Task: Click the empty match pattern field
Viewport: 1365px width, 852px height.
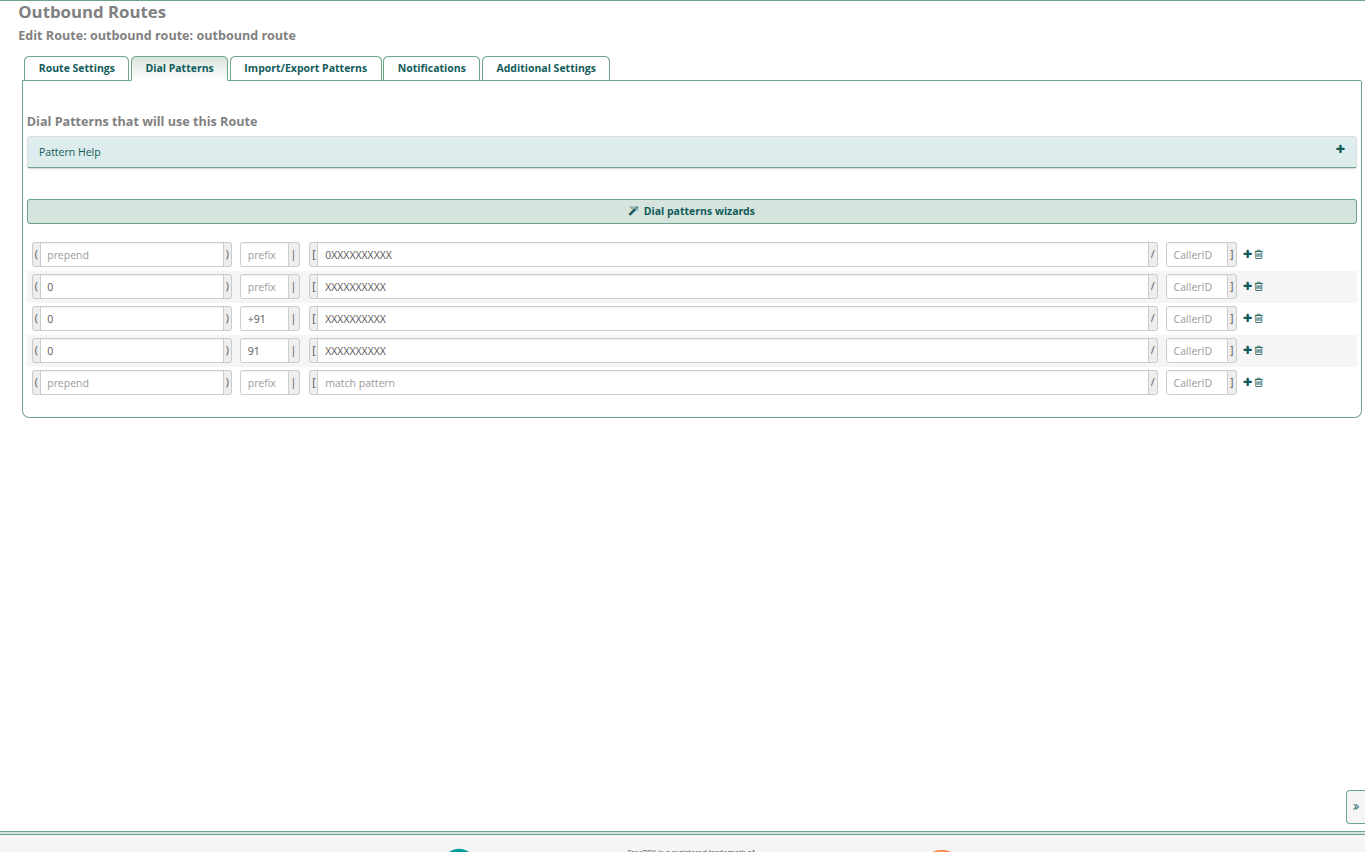Action: coord(732,383)
